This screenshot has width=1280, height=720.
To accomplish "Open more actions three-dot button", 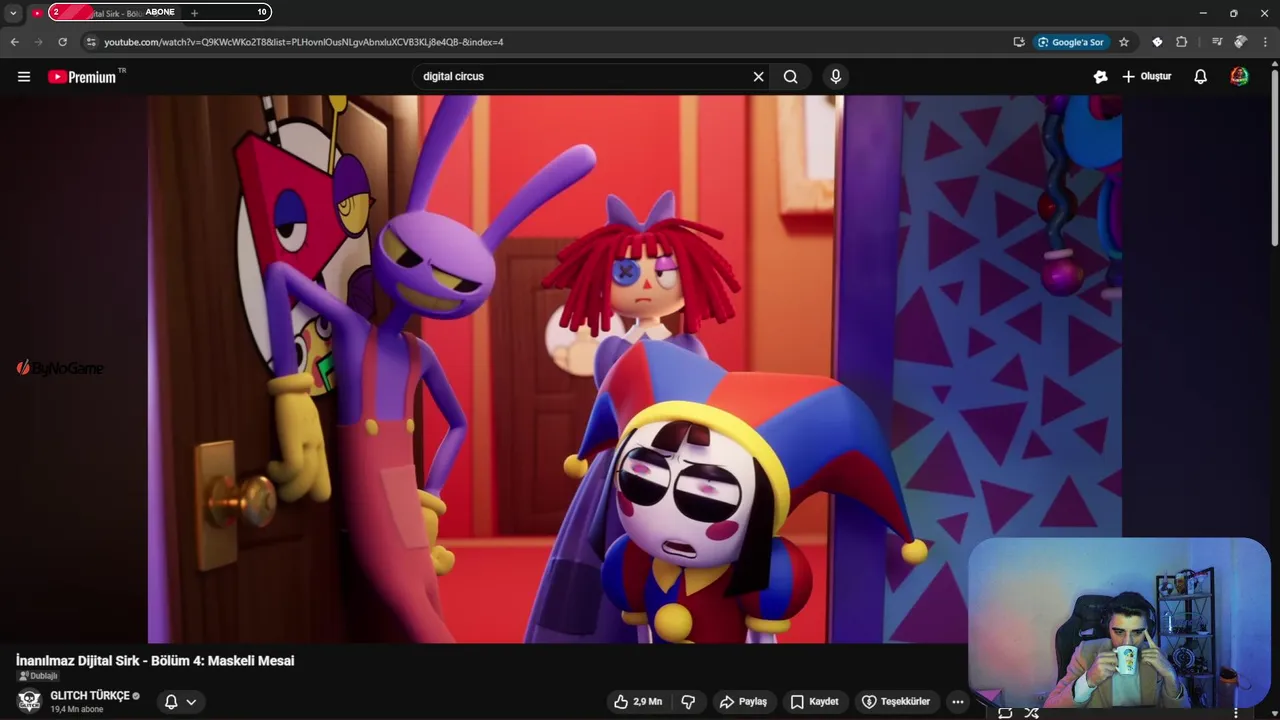I will click(x=958, y=702).
